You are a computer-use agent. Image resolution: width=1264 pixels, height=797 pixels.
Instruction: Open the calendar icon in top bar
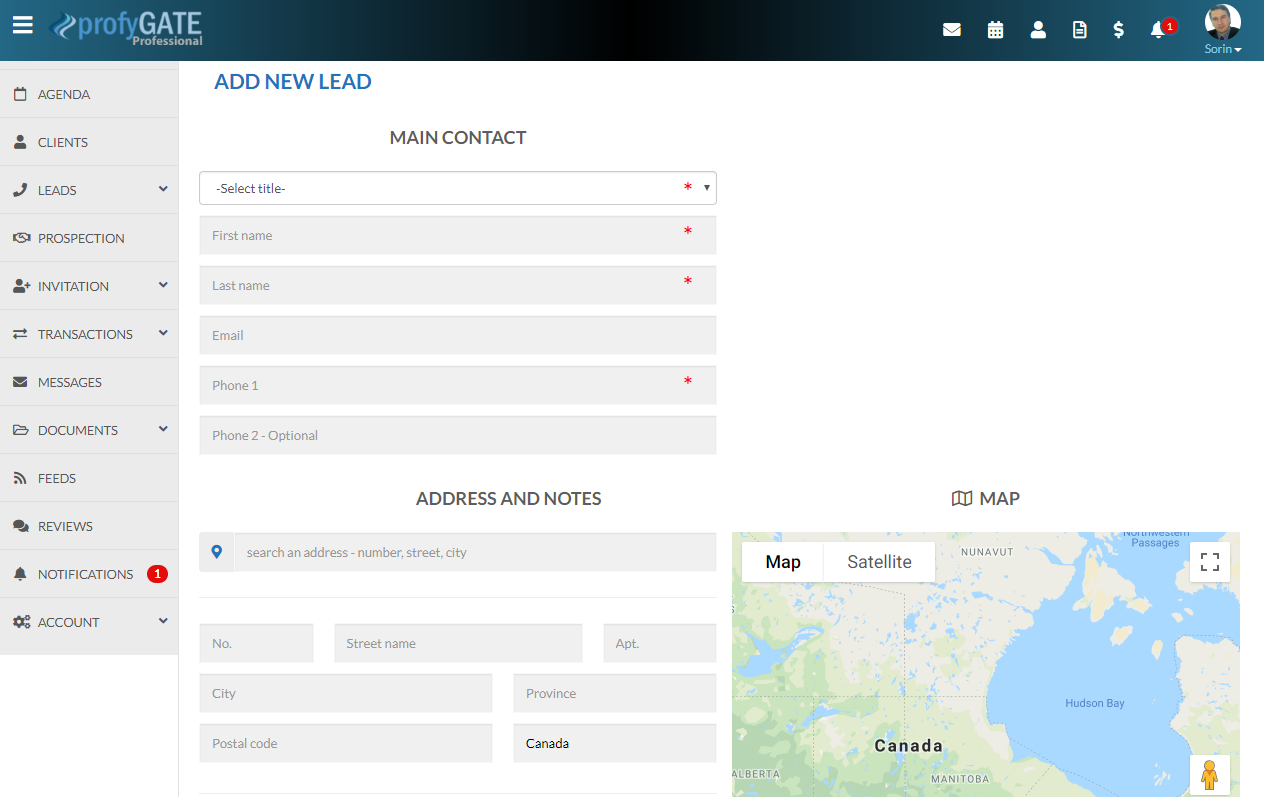[995, 30]
